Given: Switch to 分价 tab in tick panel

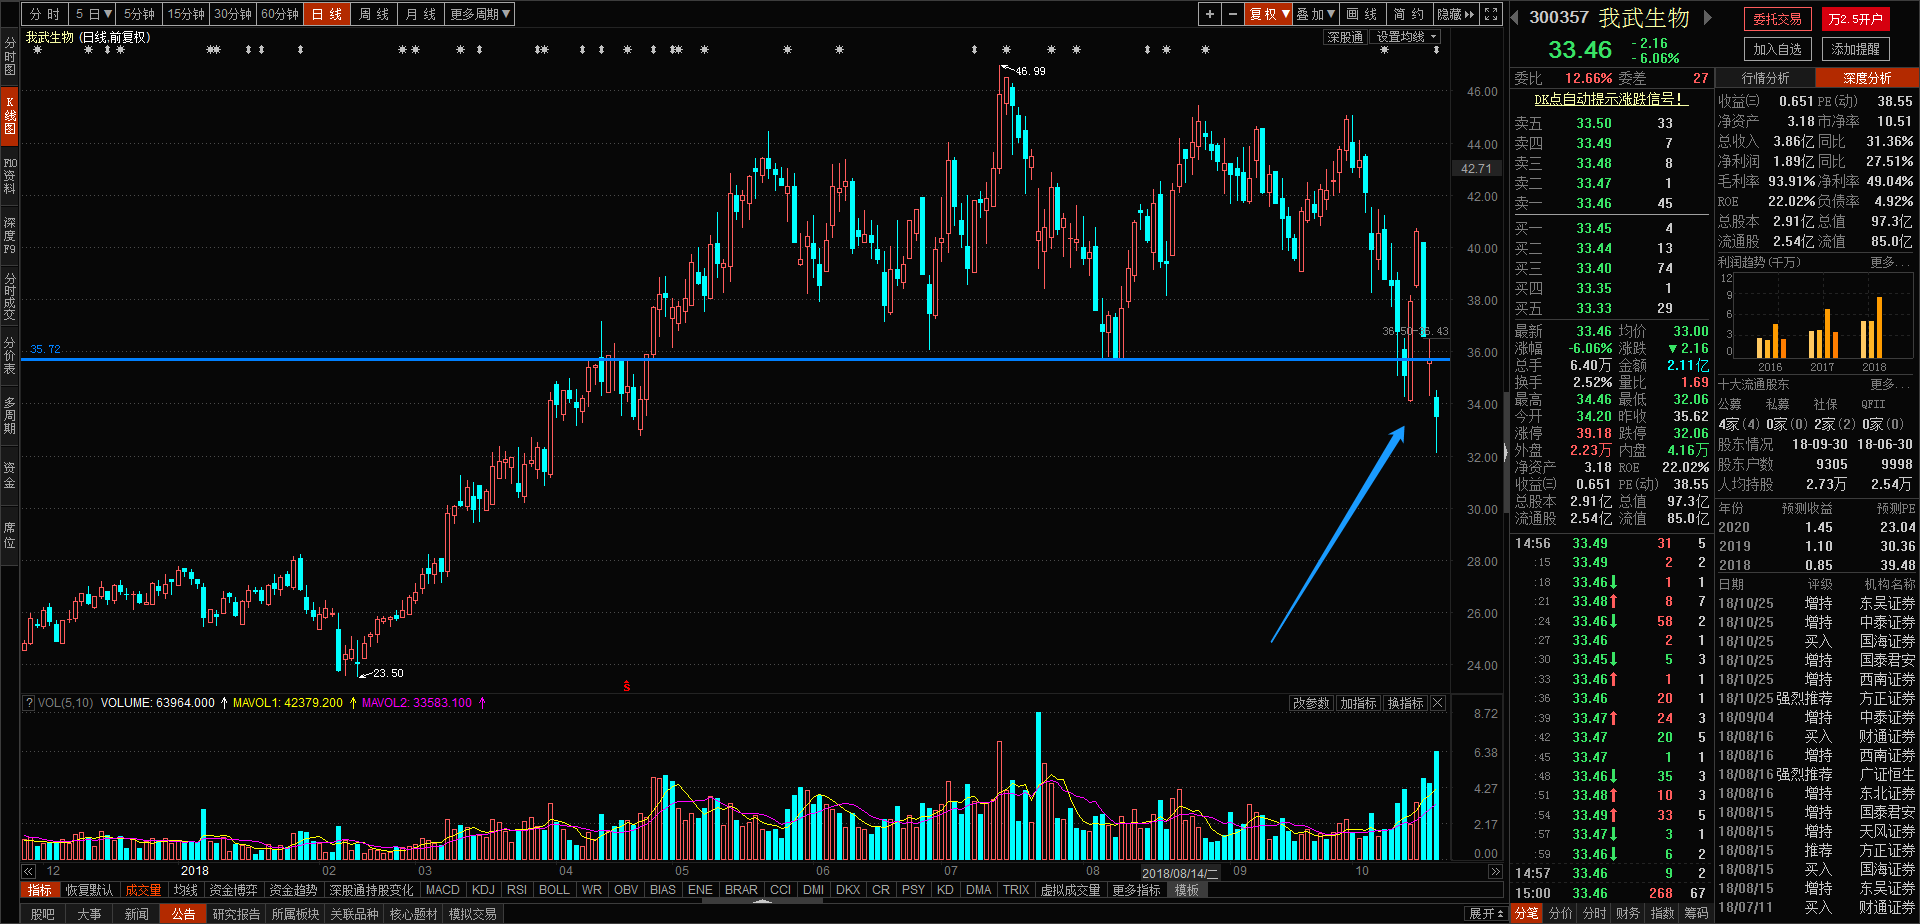Looking at the screenshot, I should [1560, 913].
